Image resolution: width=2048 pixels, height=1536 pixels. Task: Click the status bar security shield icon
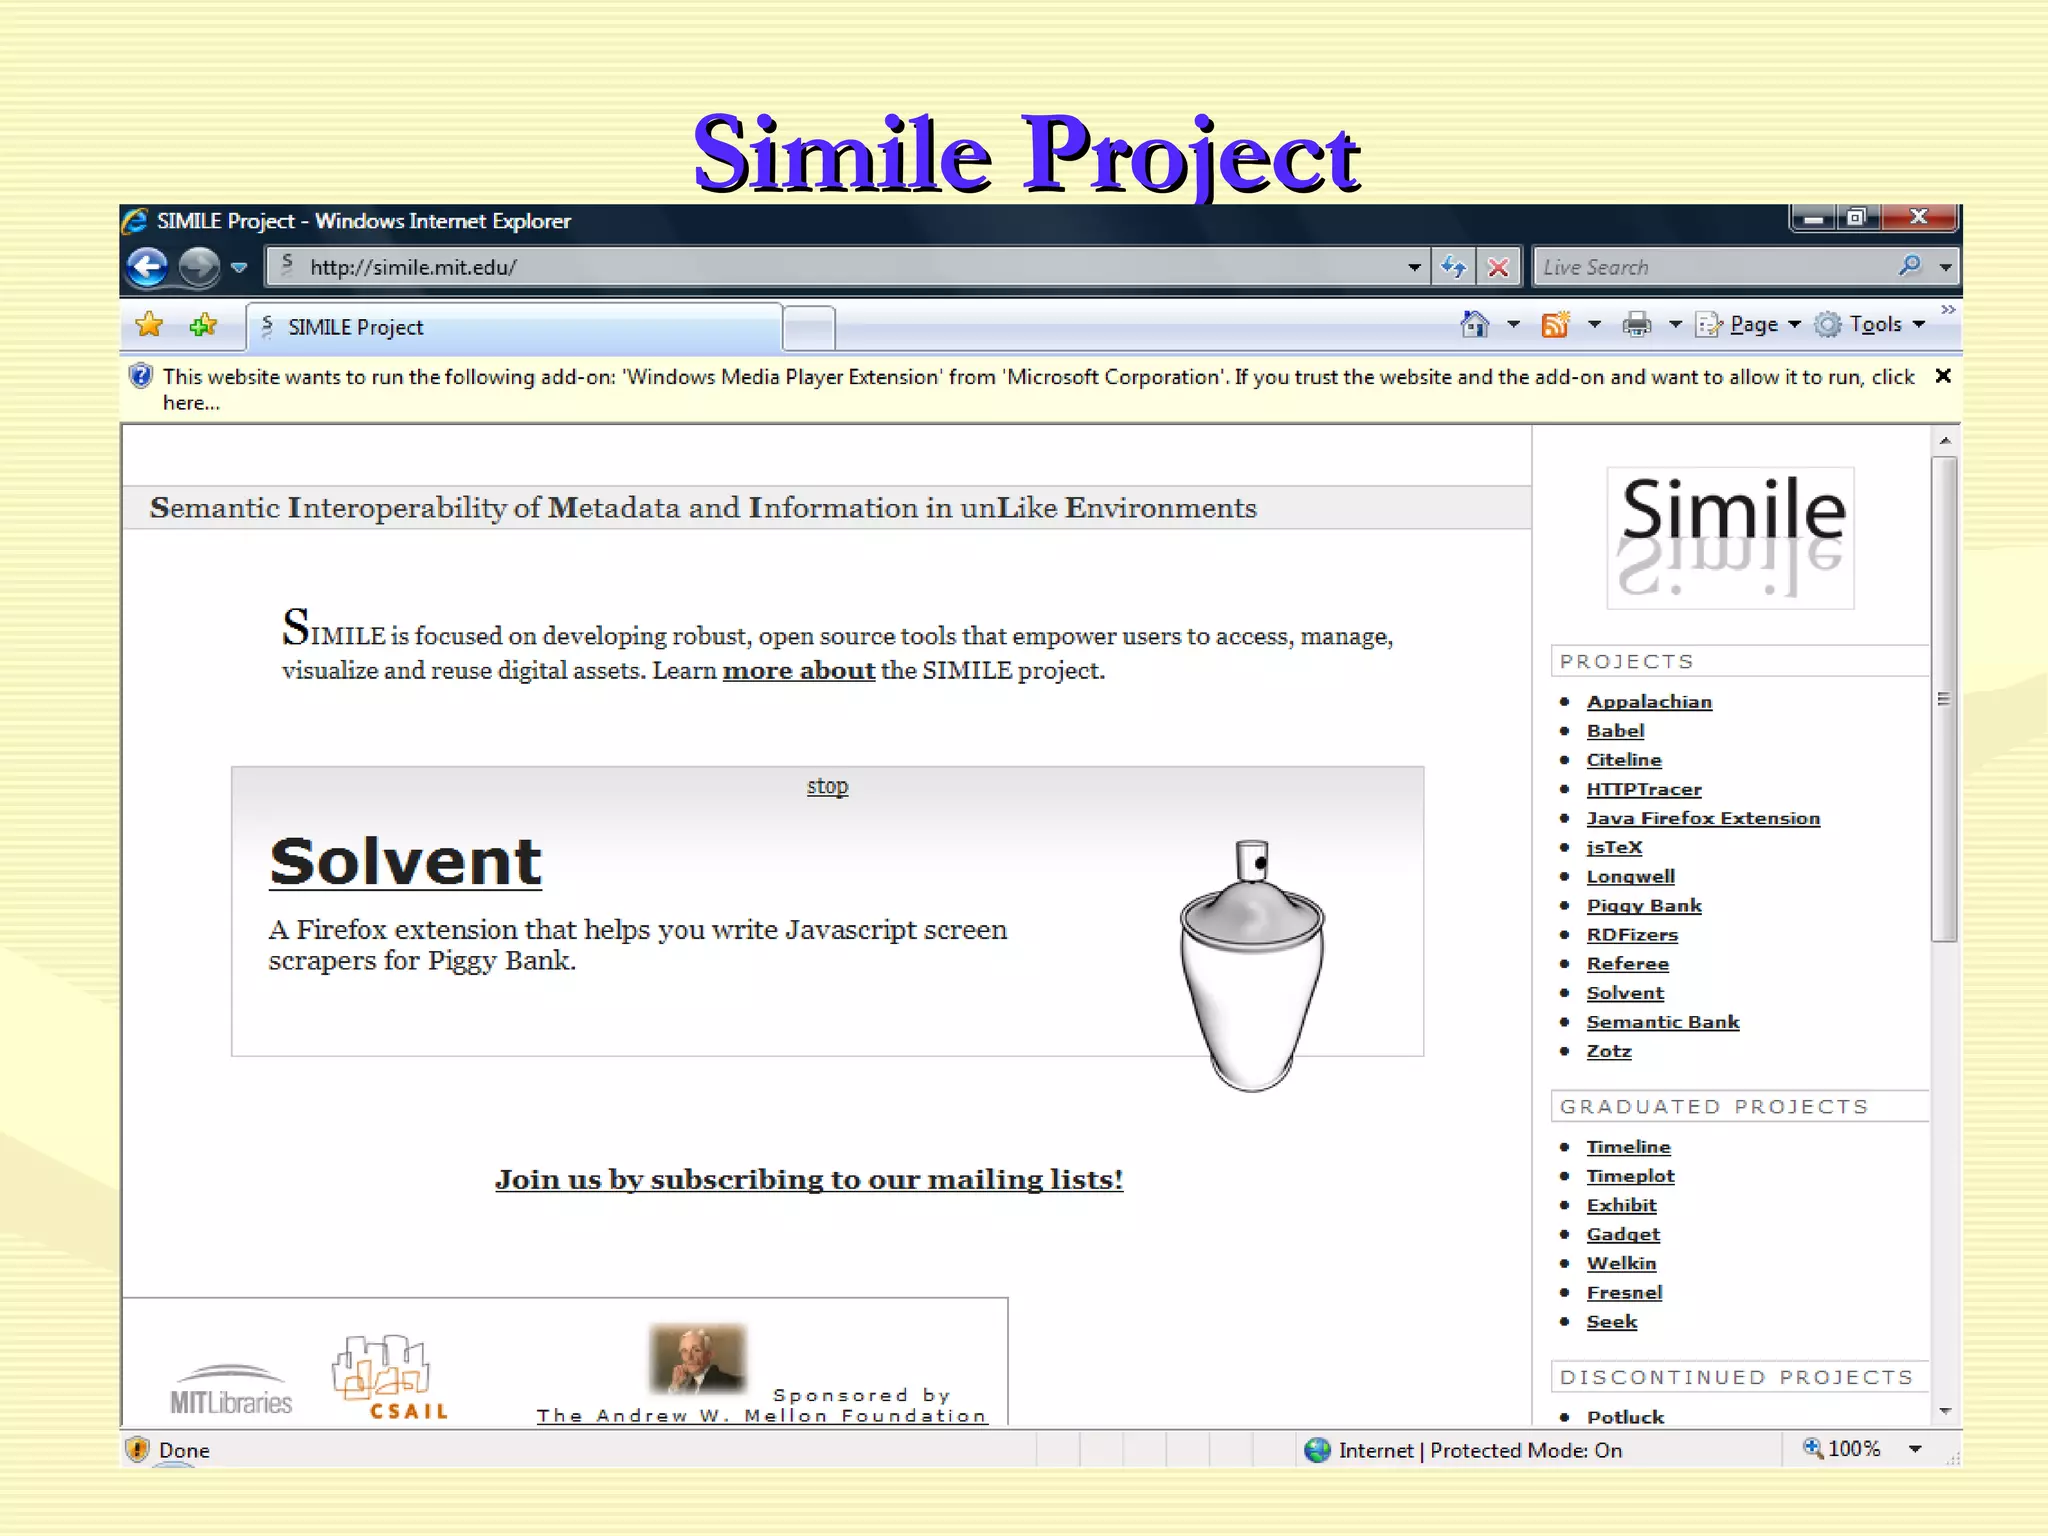point(137,1449)
